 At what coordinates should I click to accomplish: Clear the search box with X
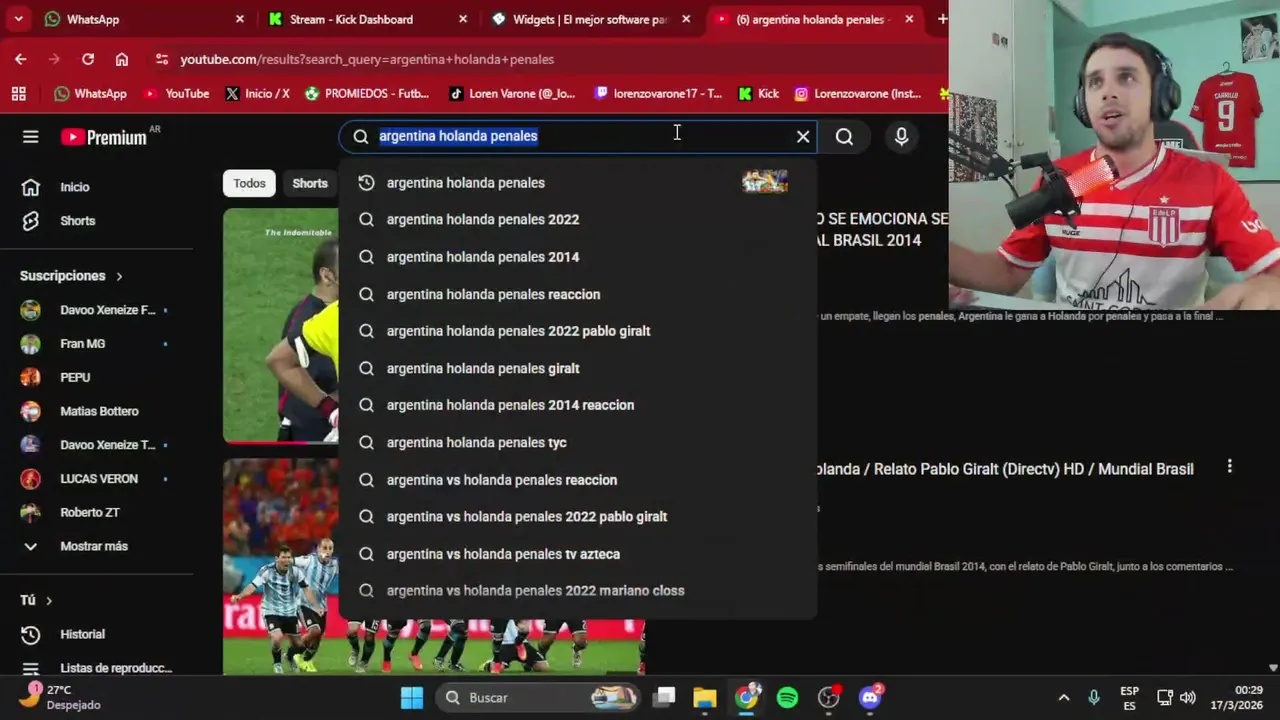click(x=803, y=136)
